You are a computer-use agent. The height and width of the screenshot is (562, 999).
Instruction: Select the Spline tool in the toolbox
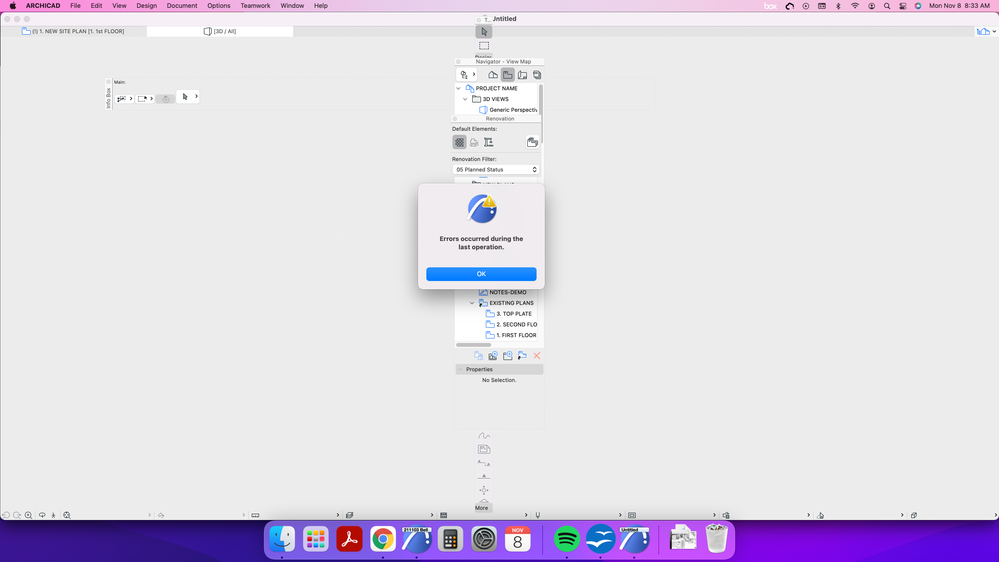(x=484, y=436)
